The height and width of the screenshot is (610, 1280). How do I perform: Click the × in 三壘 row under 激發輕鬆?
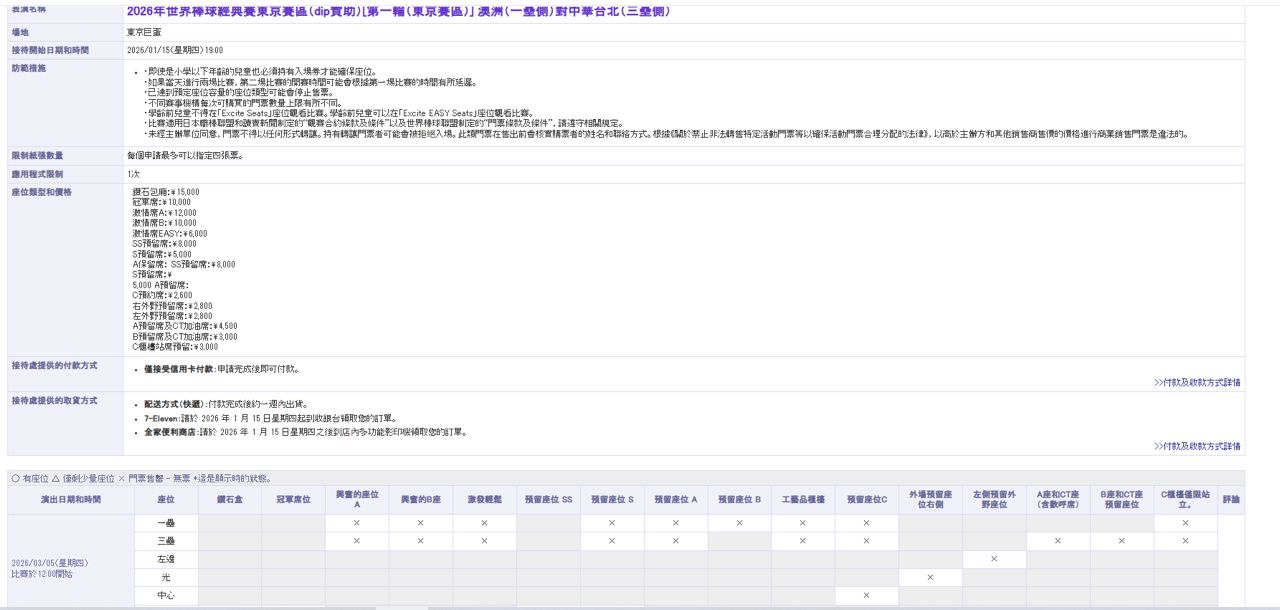click(x=484, y=541)
